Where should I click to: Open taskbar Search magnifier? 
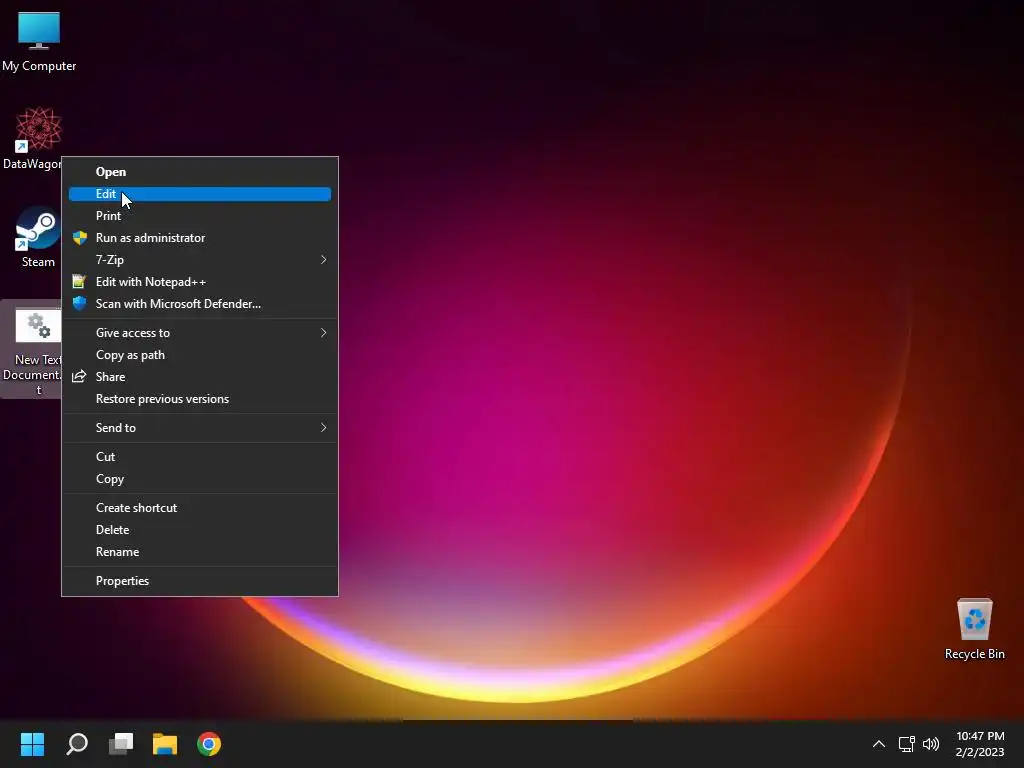click(x=77, y=744)
